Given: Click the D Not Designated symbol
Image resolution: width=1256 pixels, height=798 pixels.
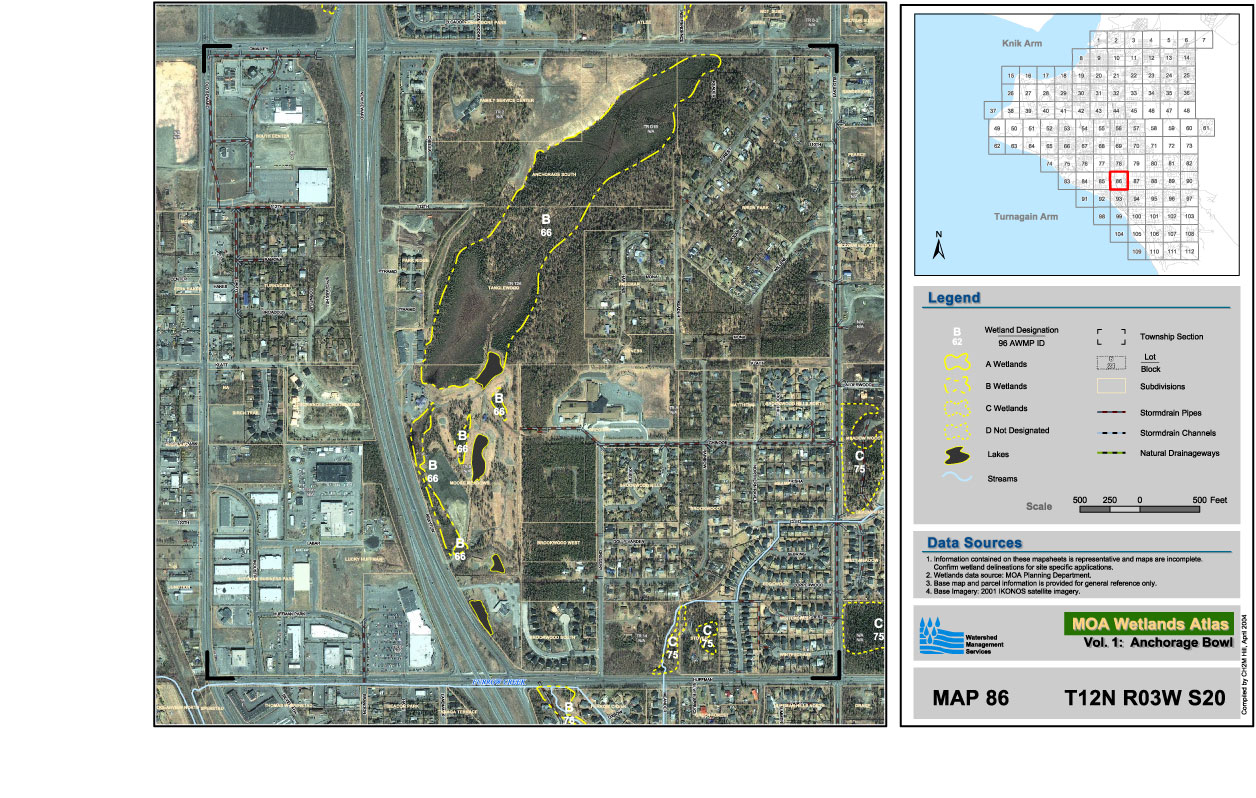Looking at the screenshot, I should pos(958,431).
